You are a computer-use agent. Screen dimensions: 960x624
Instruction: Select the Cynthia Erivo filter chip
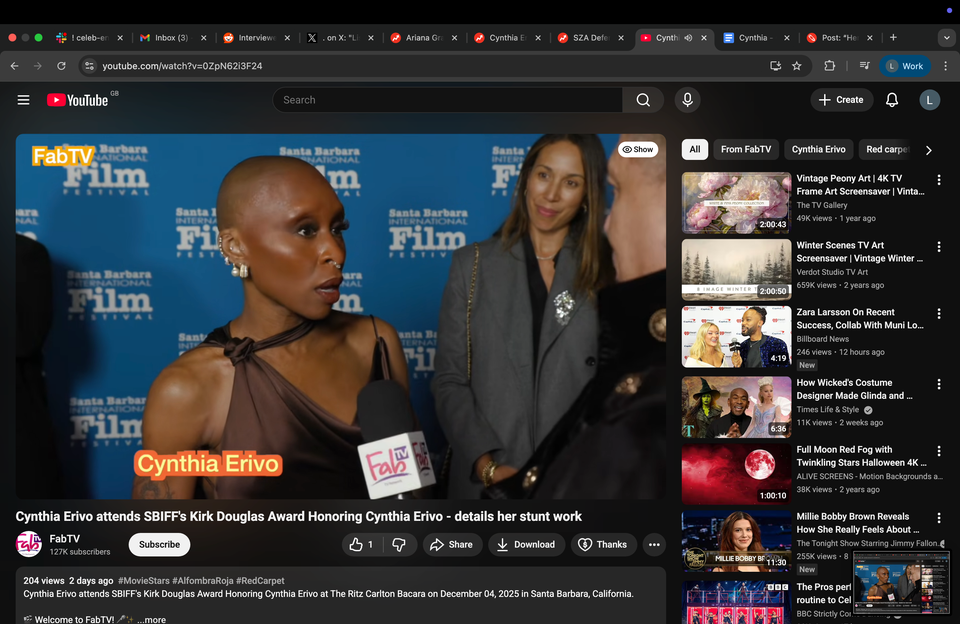click(818, 149)
